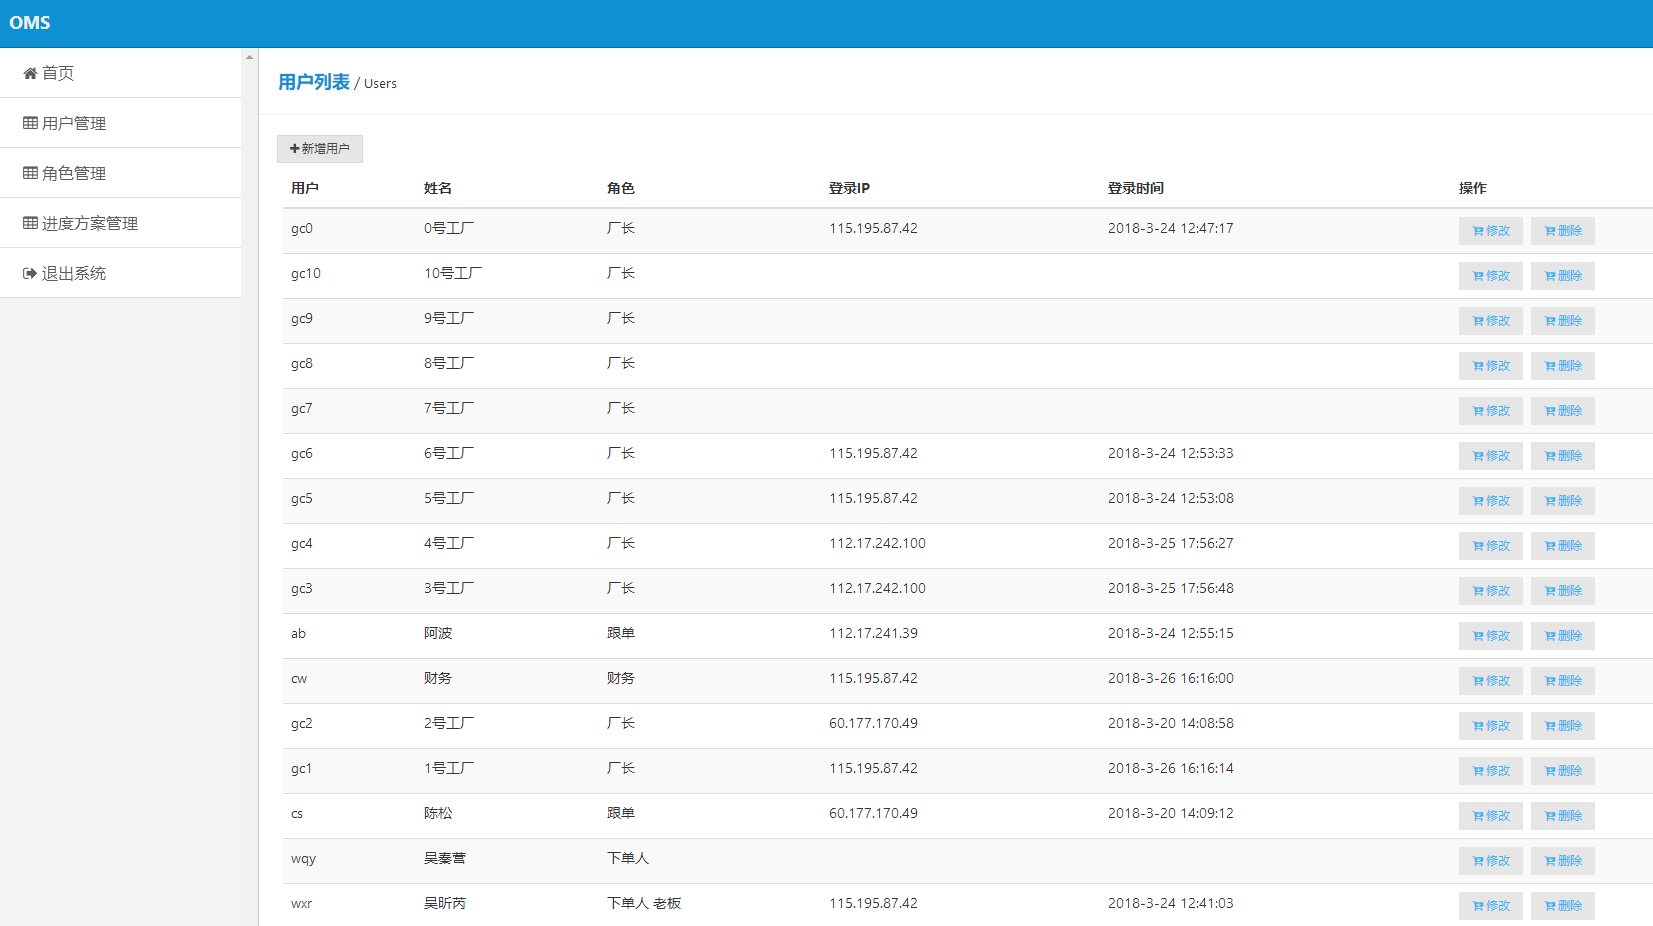Click 修改 in gc7 row
The height and width of the screenshot is (926, 1653).
tap(1491, 411)
